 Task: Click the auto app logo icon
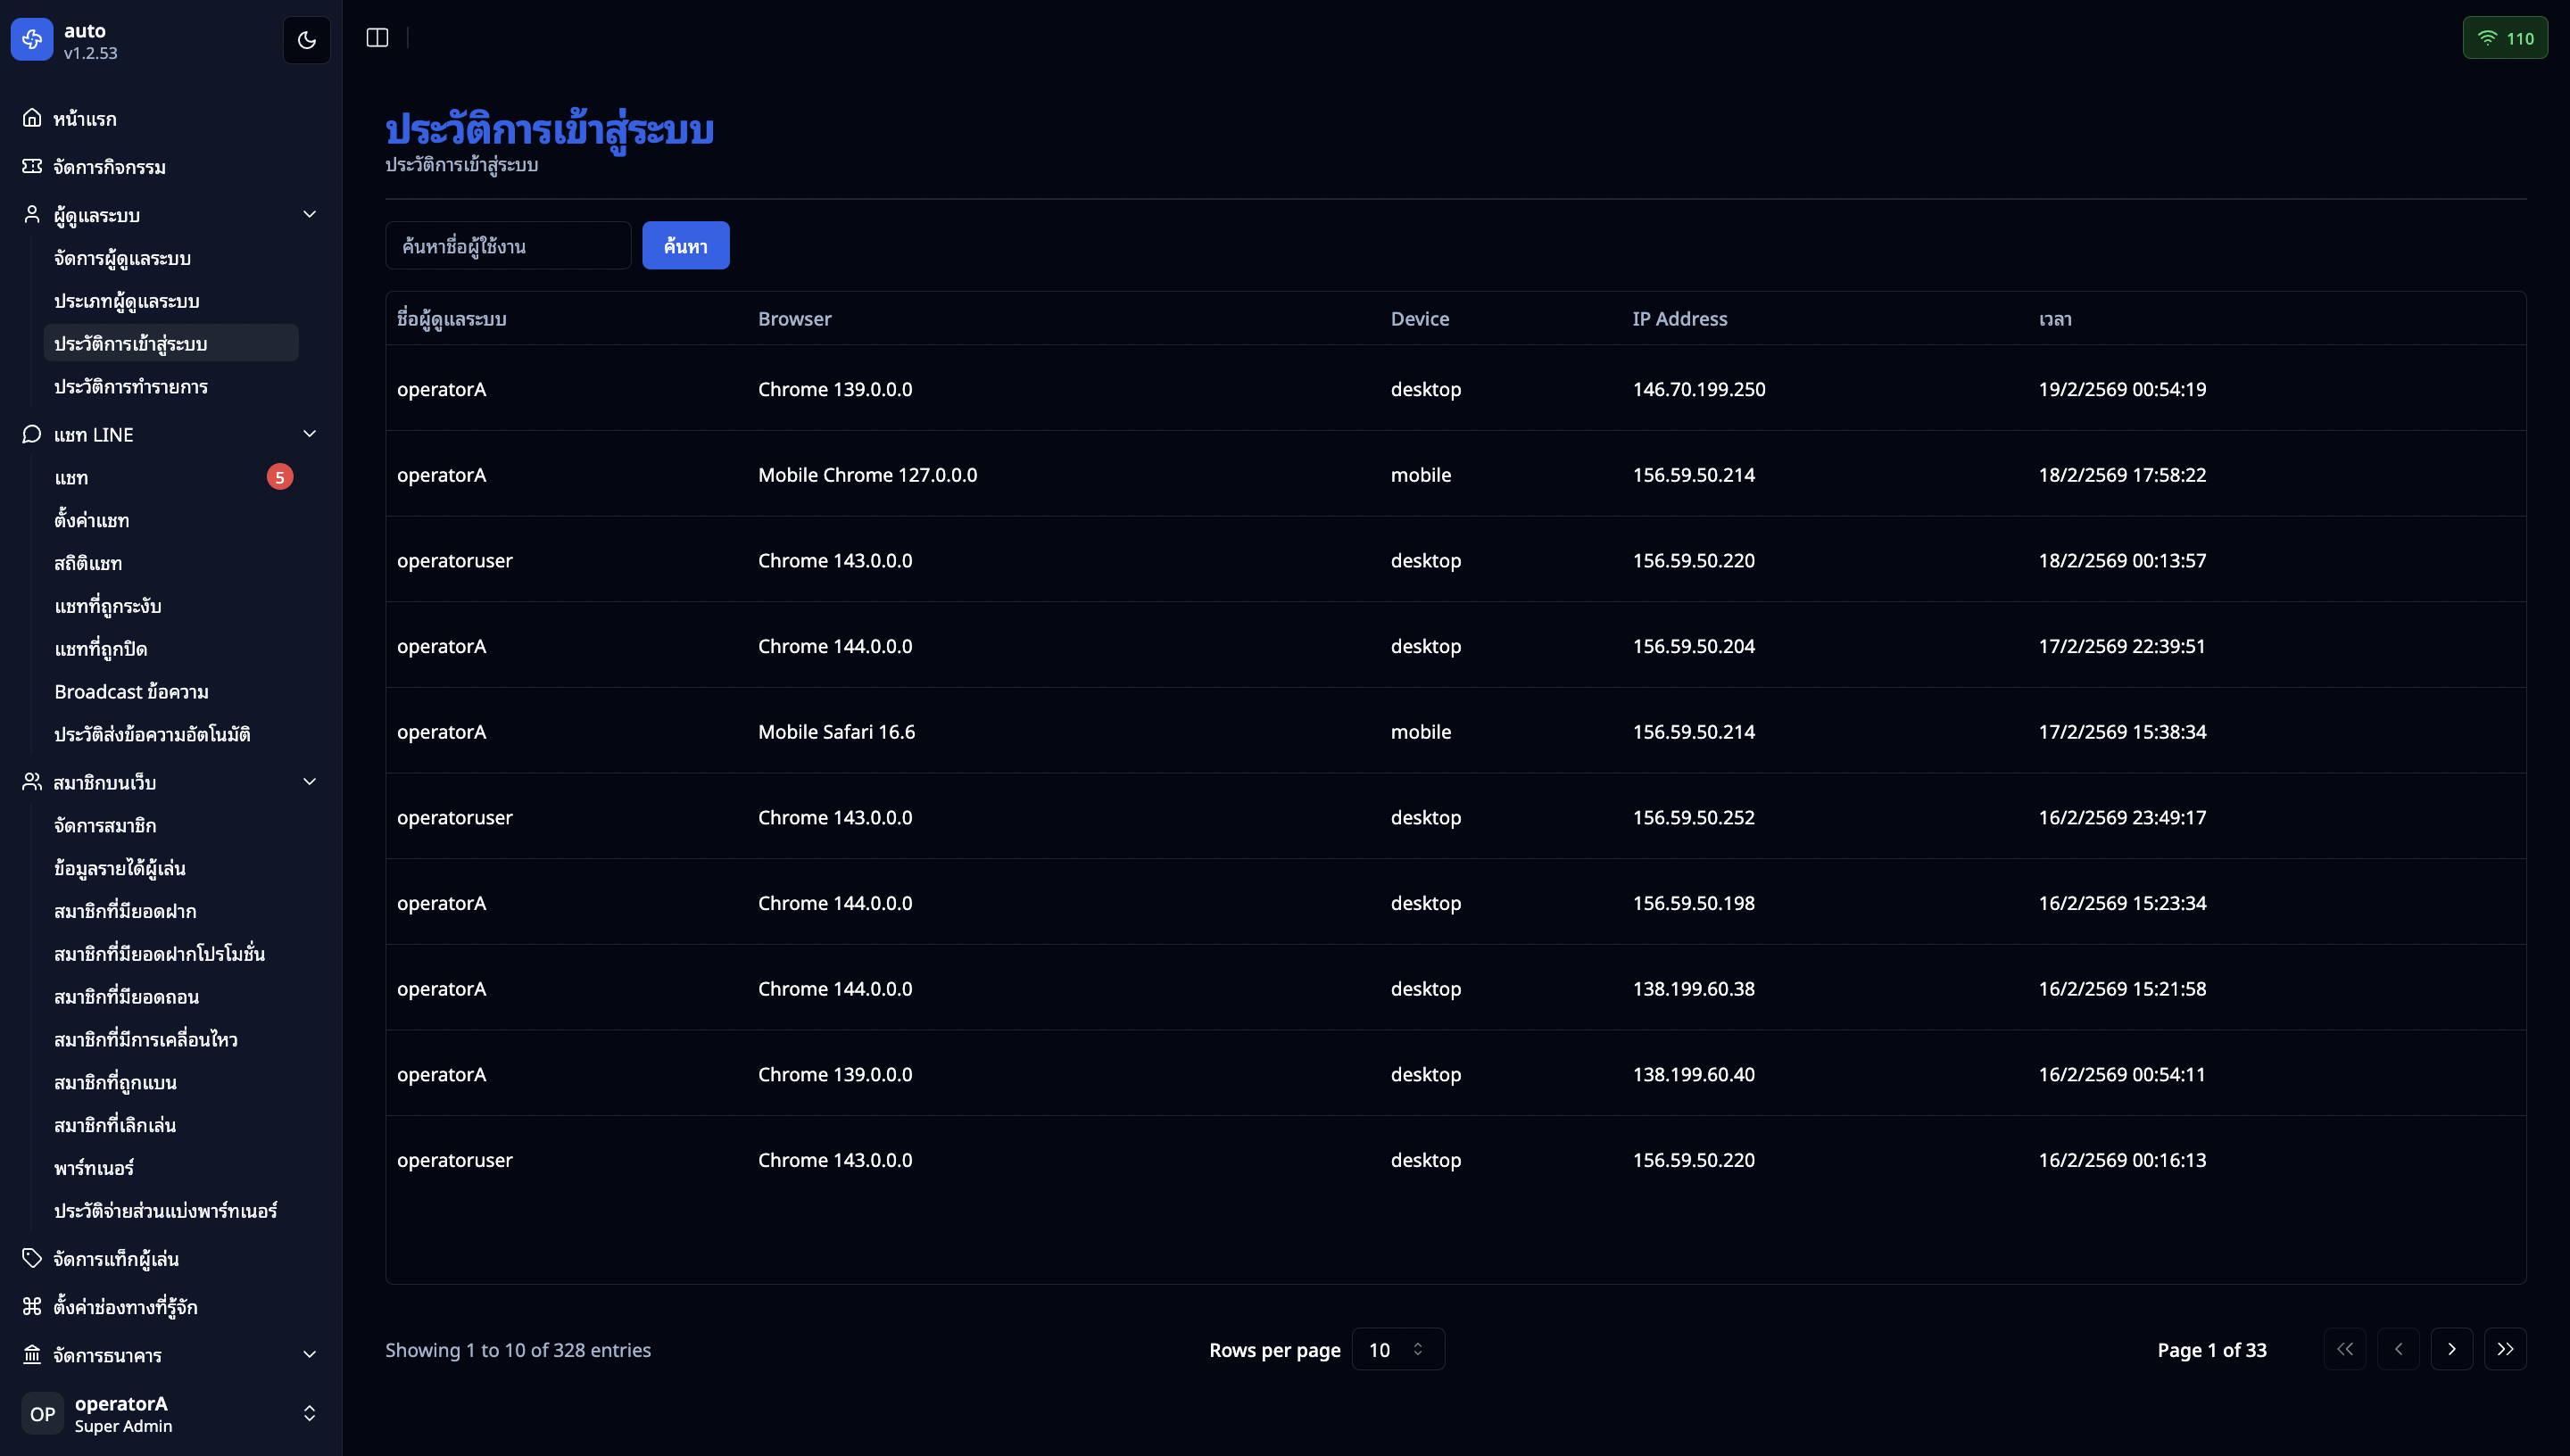[32, 40]
